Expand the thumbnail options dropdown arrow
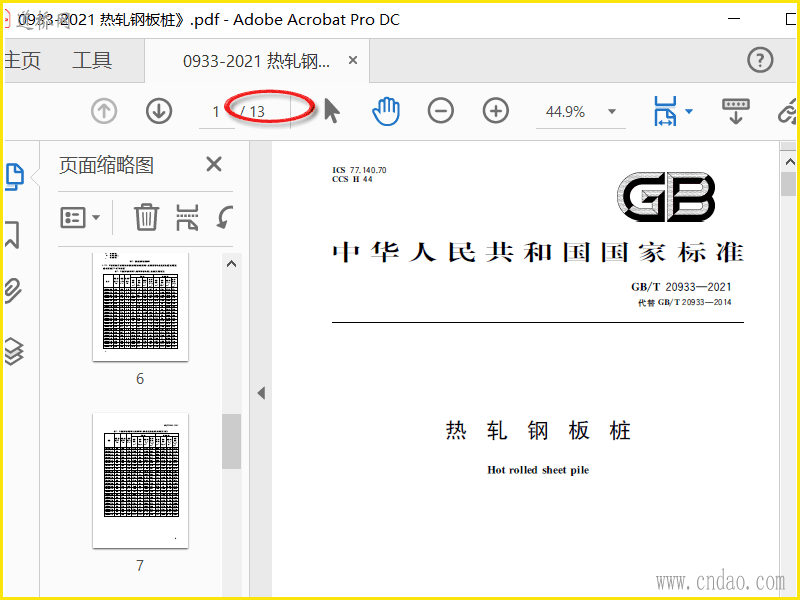The image size is (800, 600). tap(96, 218)
